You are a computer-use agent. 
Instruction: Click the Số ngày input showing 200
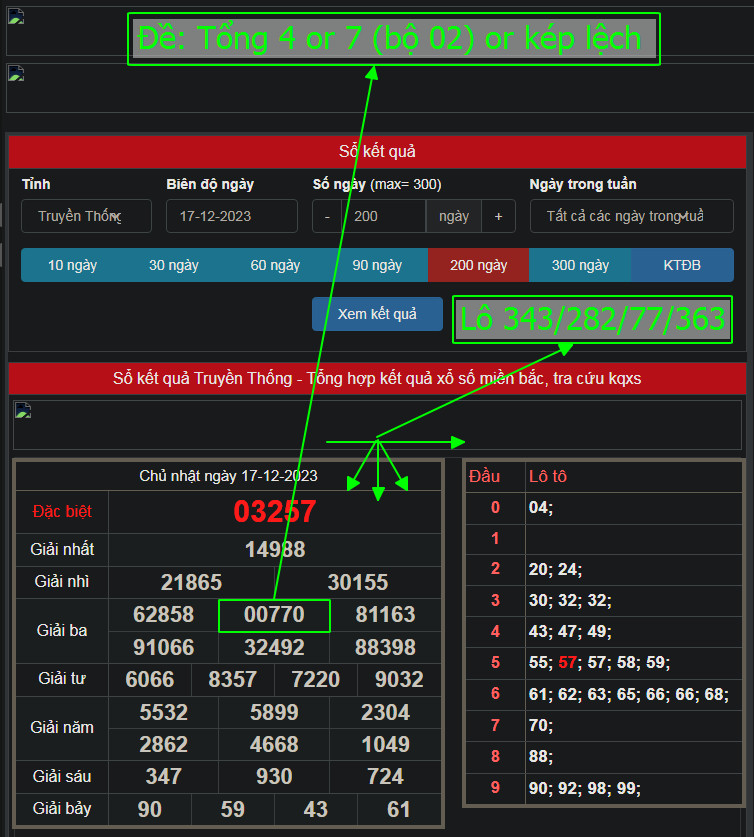pyautogui.click(x=384, y=216)
